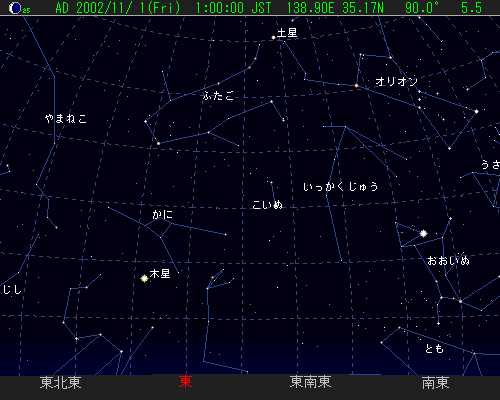Select Jupiter (木星) planet marker

pyautogui.click(x=144, y=278)
